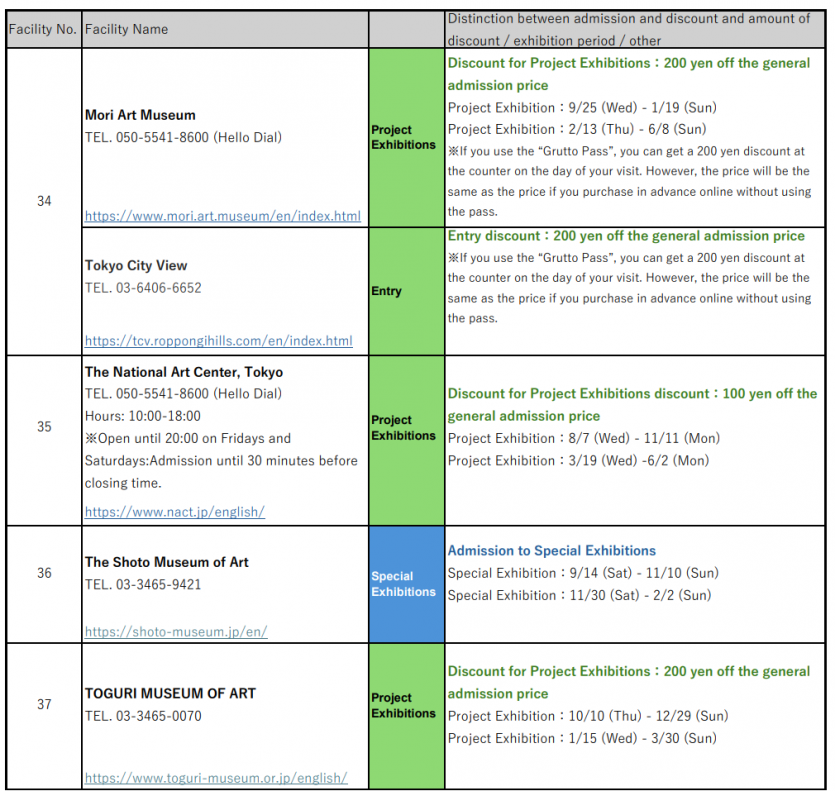Click the blue 'Special Exhibitions' cell

point(406,584)
